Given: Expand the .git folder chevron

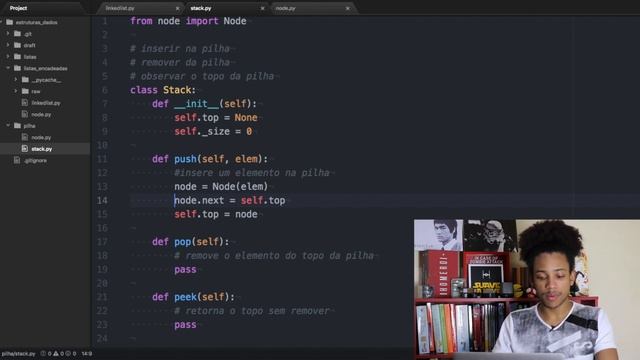Looking at the screenshot, I should [x=8, y=33].
